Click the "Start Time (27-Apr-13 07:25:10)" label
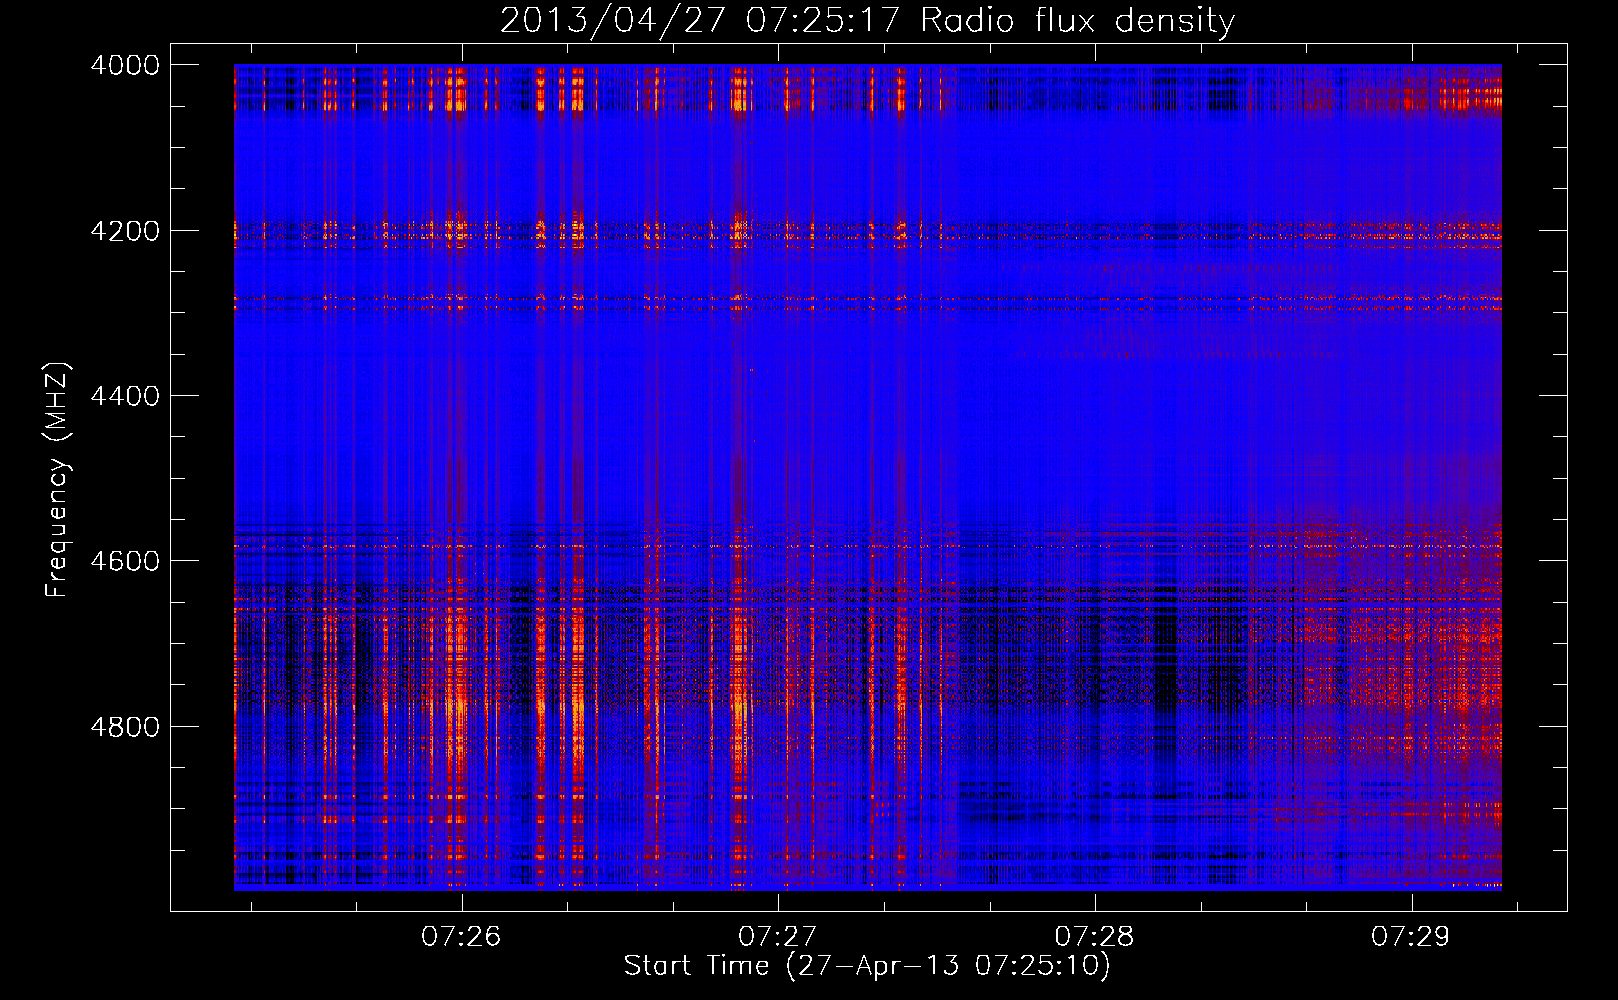Screen dimensions: 1618x1000 tap(867, 966)
